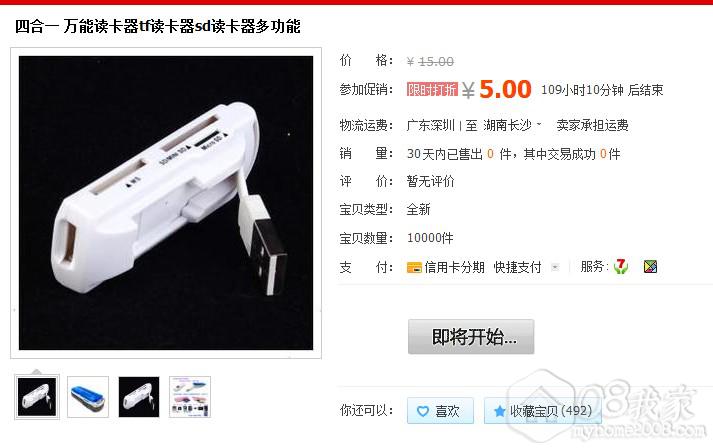Select the first white card reader thumbnail

(x=37, y=397)
